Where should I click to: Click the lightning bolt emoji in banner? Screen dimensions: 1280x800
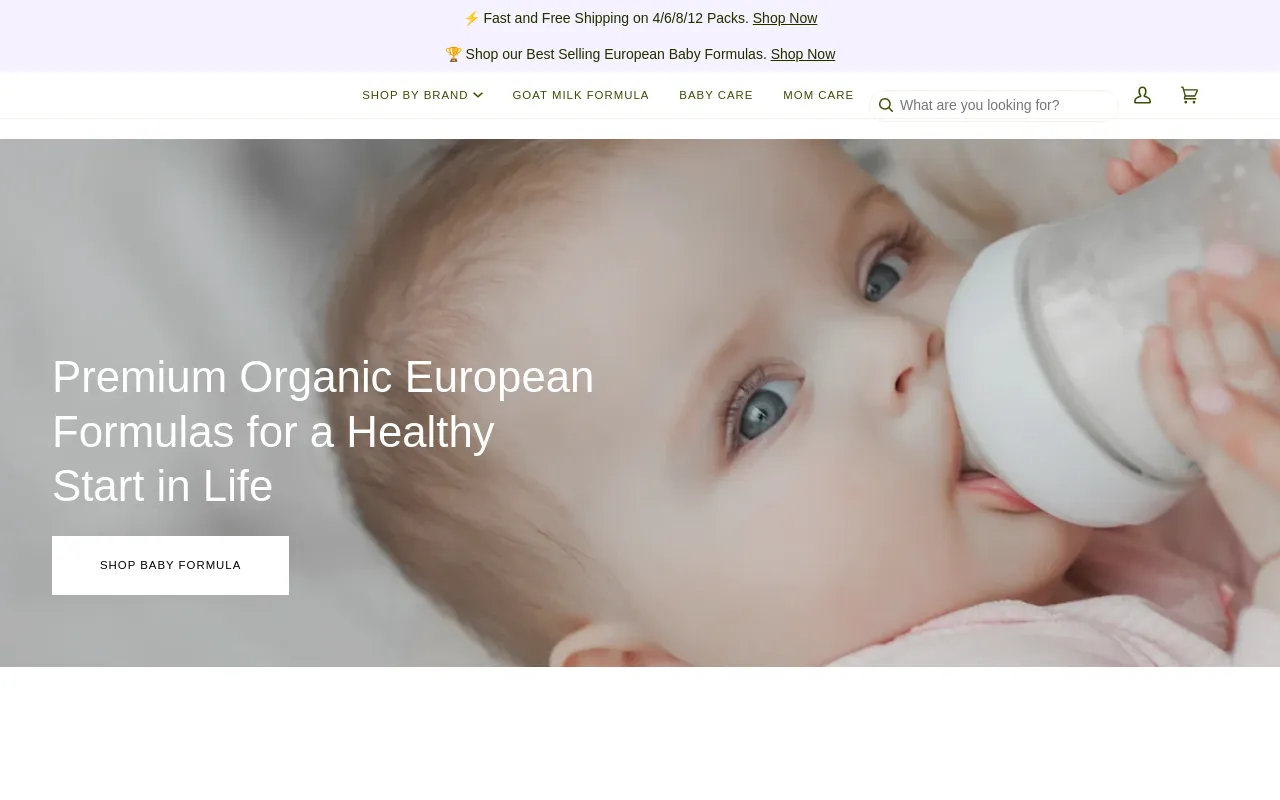(x=471, y=18)
